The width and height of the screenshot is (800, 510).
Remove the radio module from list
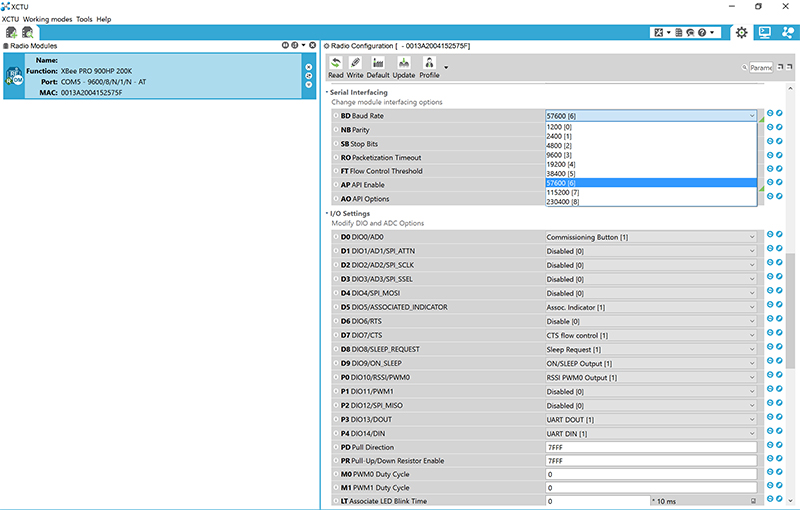click(x=308, y=67)
